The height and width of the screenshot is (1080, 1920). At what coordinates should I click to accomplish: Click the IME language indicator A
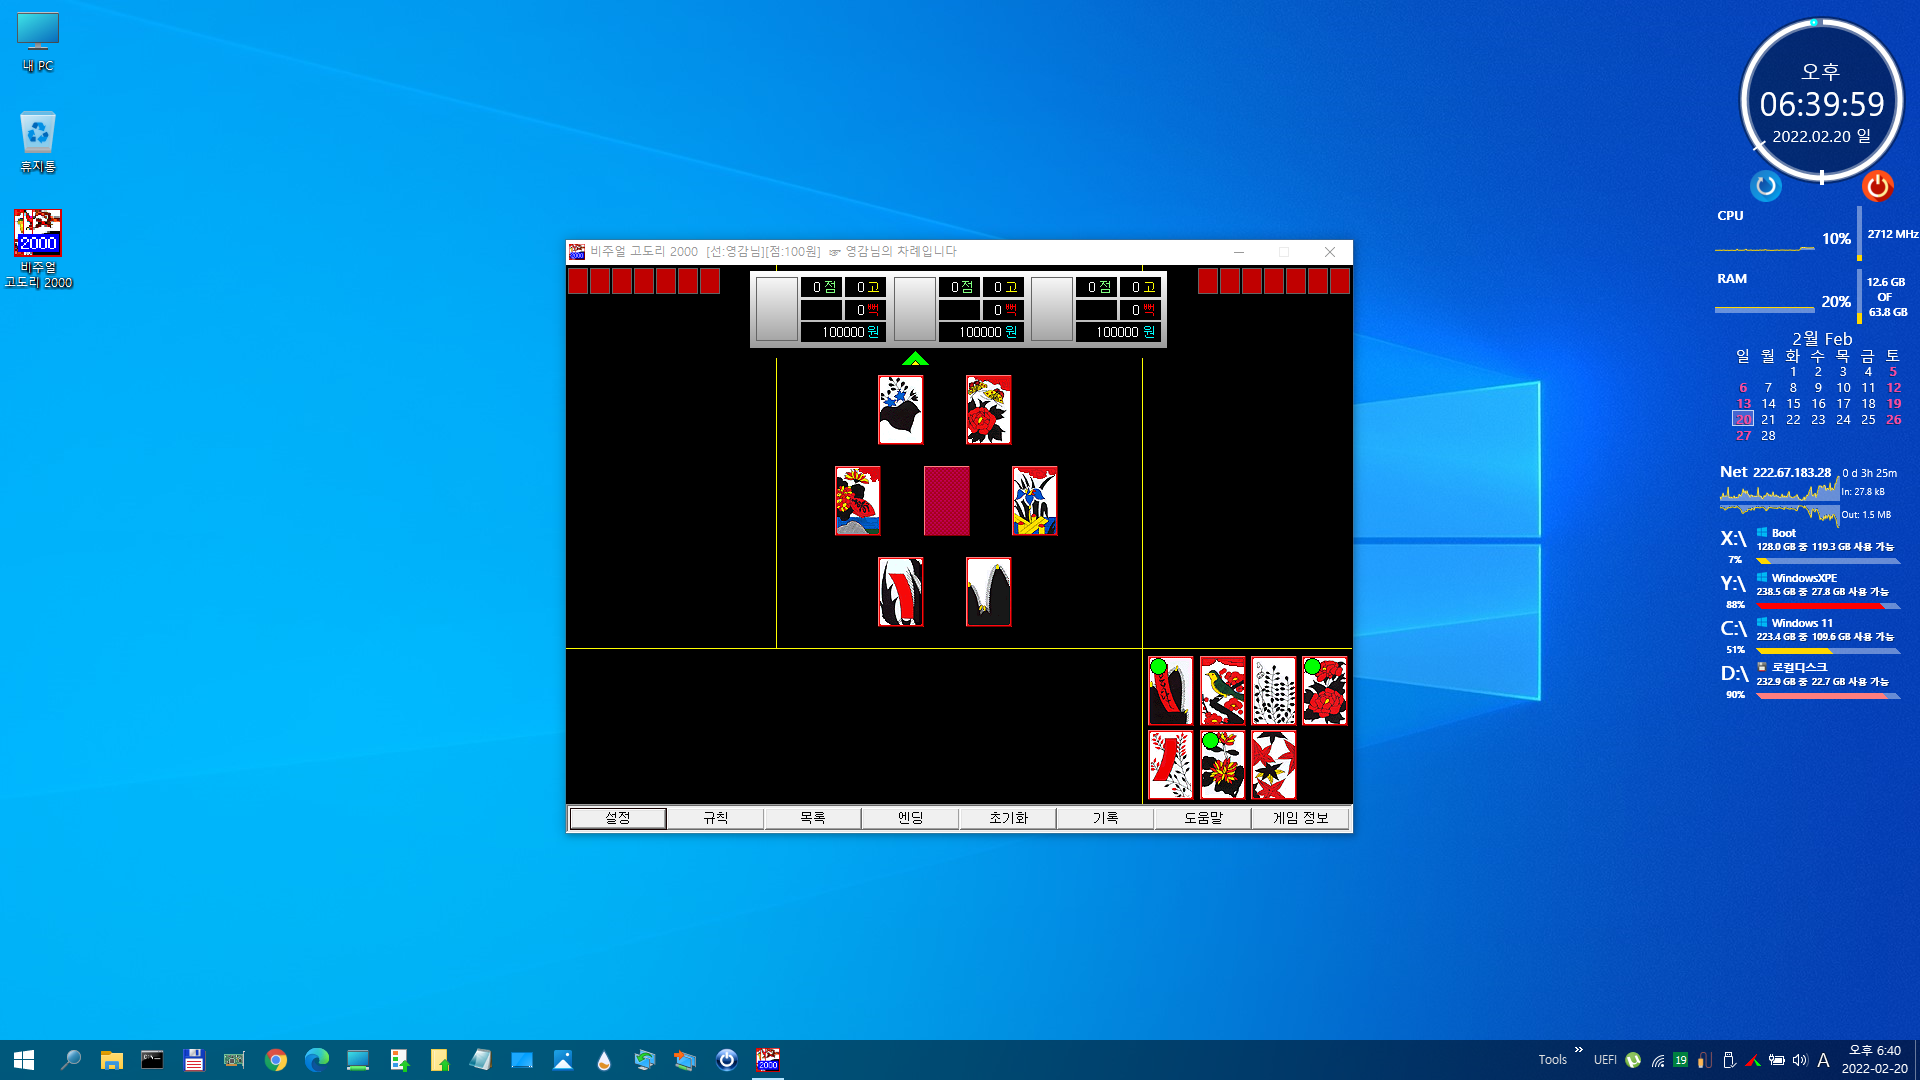point(1823,1060)
